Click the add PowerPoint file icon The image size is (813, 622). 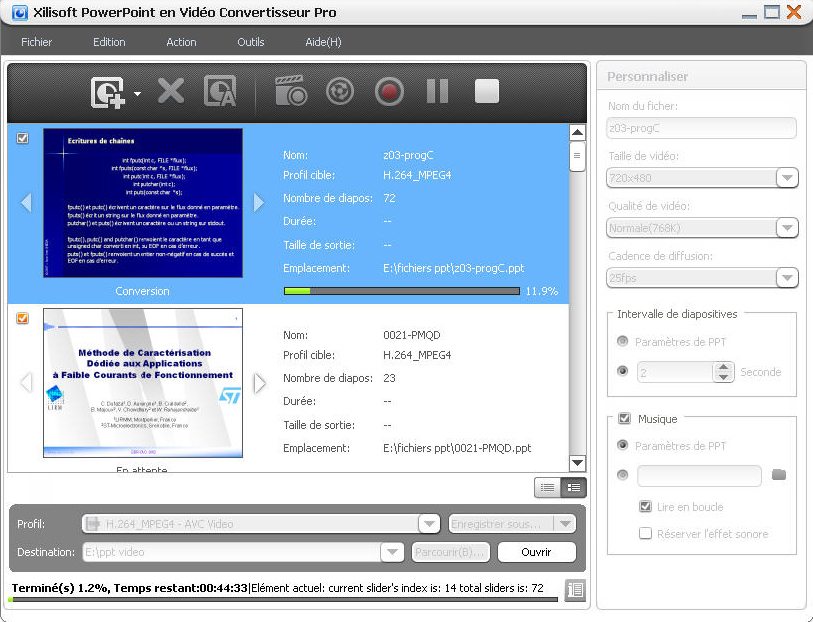[108, 92]
